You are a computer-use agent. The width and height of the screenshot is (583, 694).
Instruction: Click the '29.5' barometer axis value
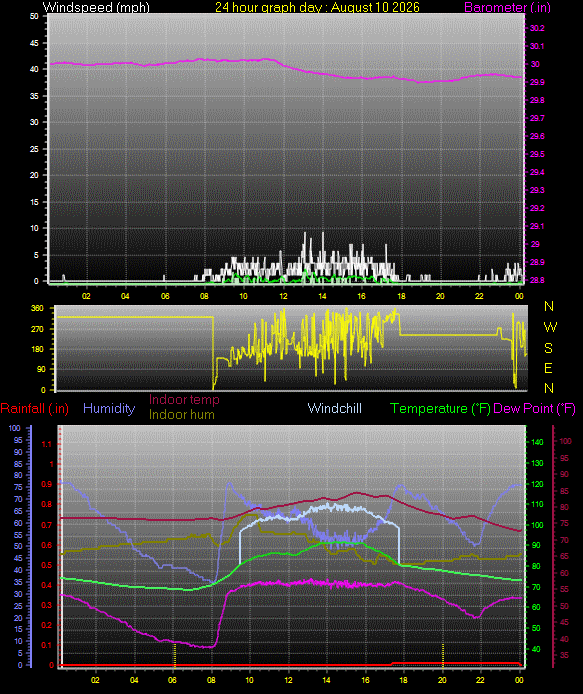point(537,154)
